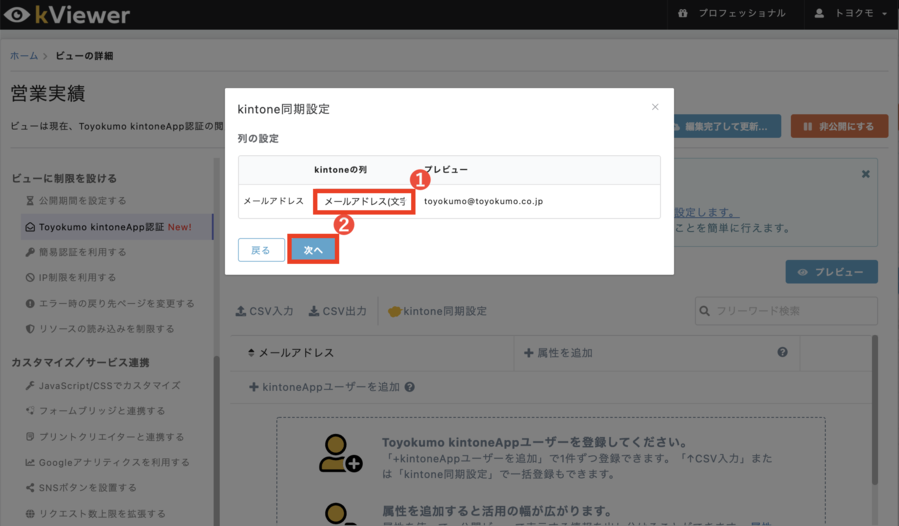Click 属性を追加 in the table header
899x526 pixels.
[558, 353]
